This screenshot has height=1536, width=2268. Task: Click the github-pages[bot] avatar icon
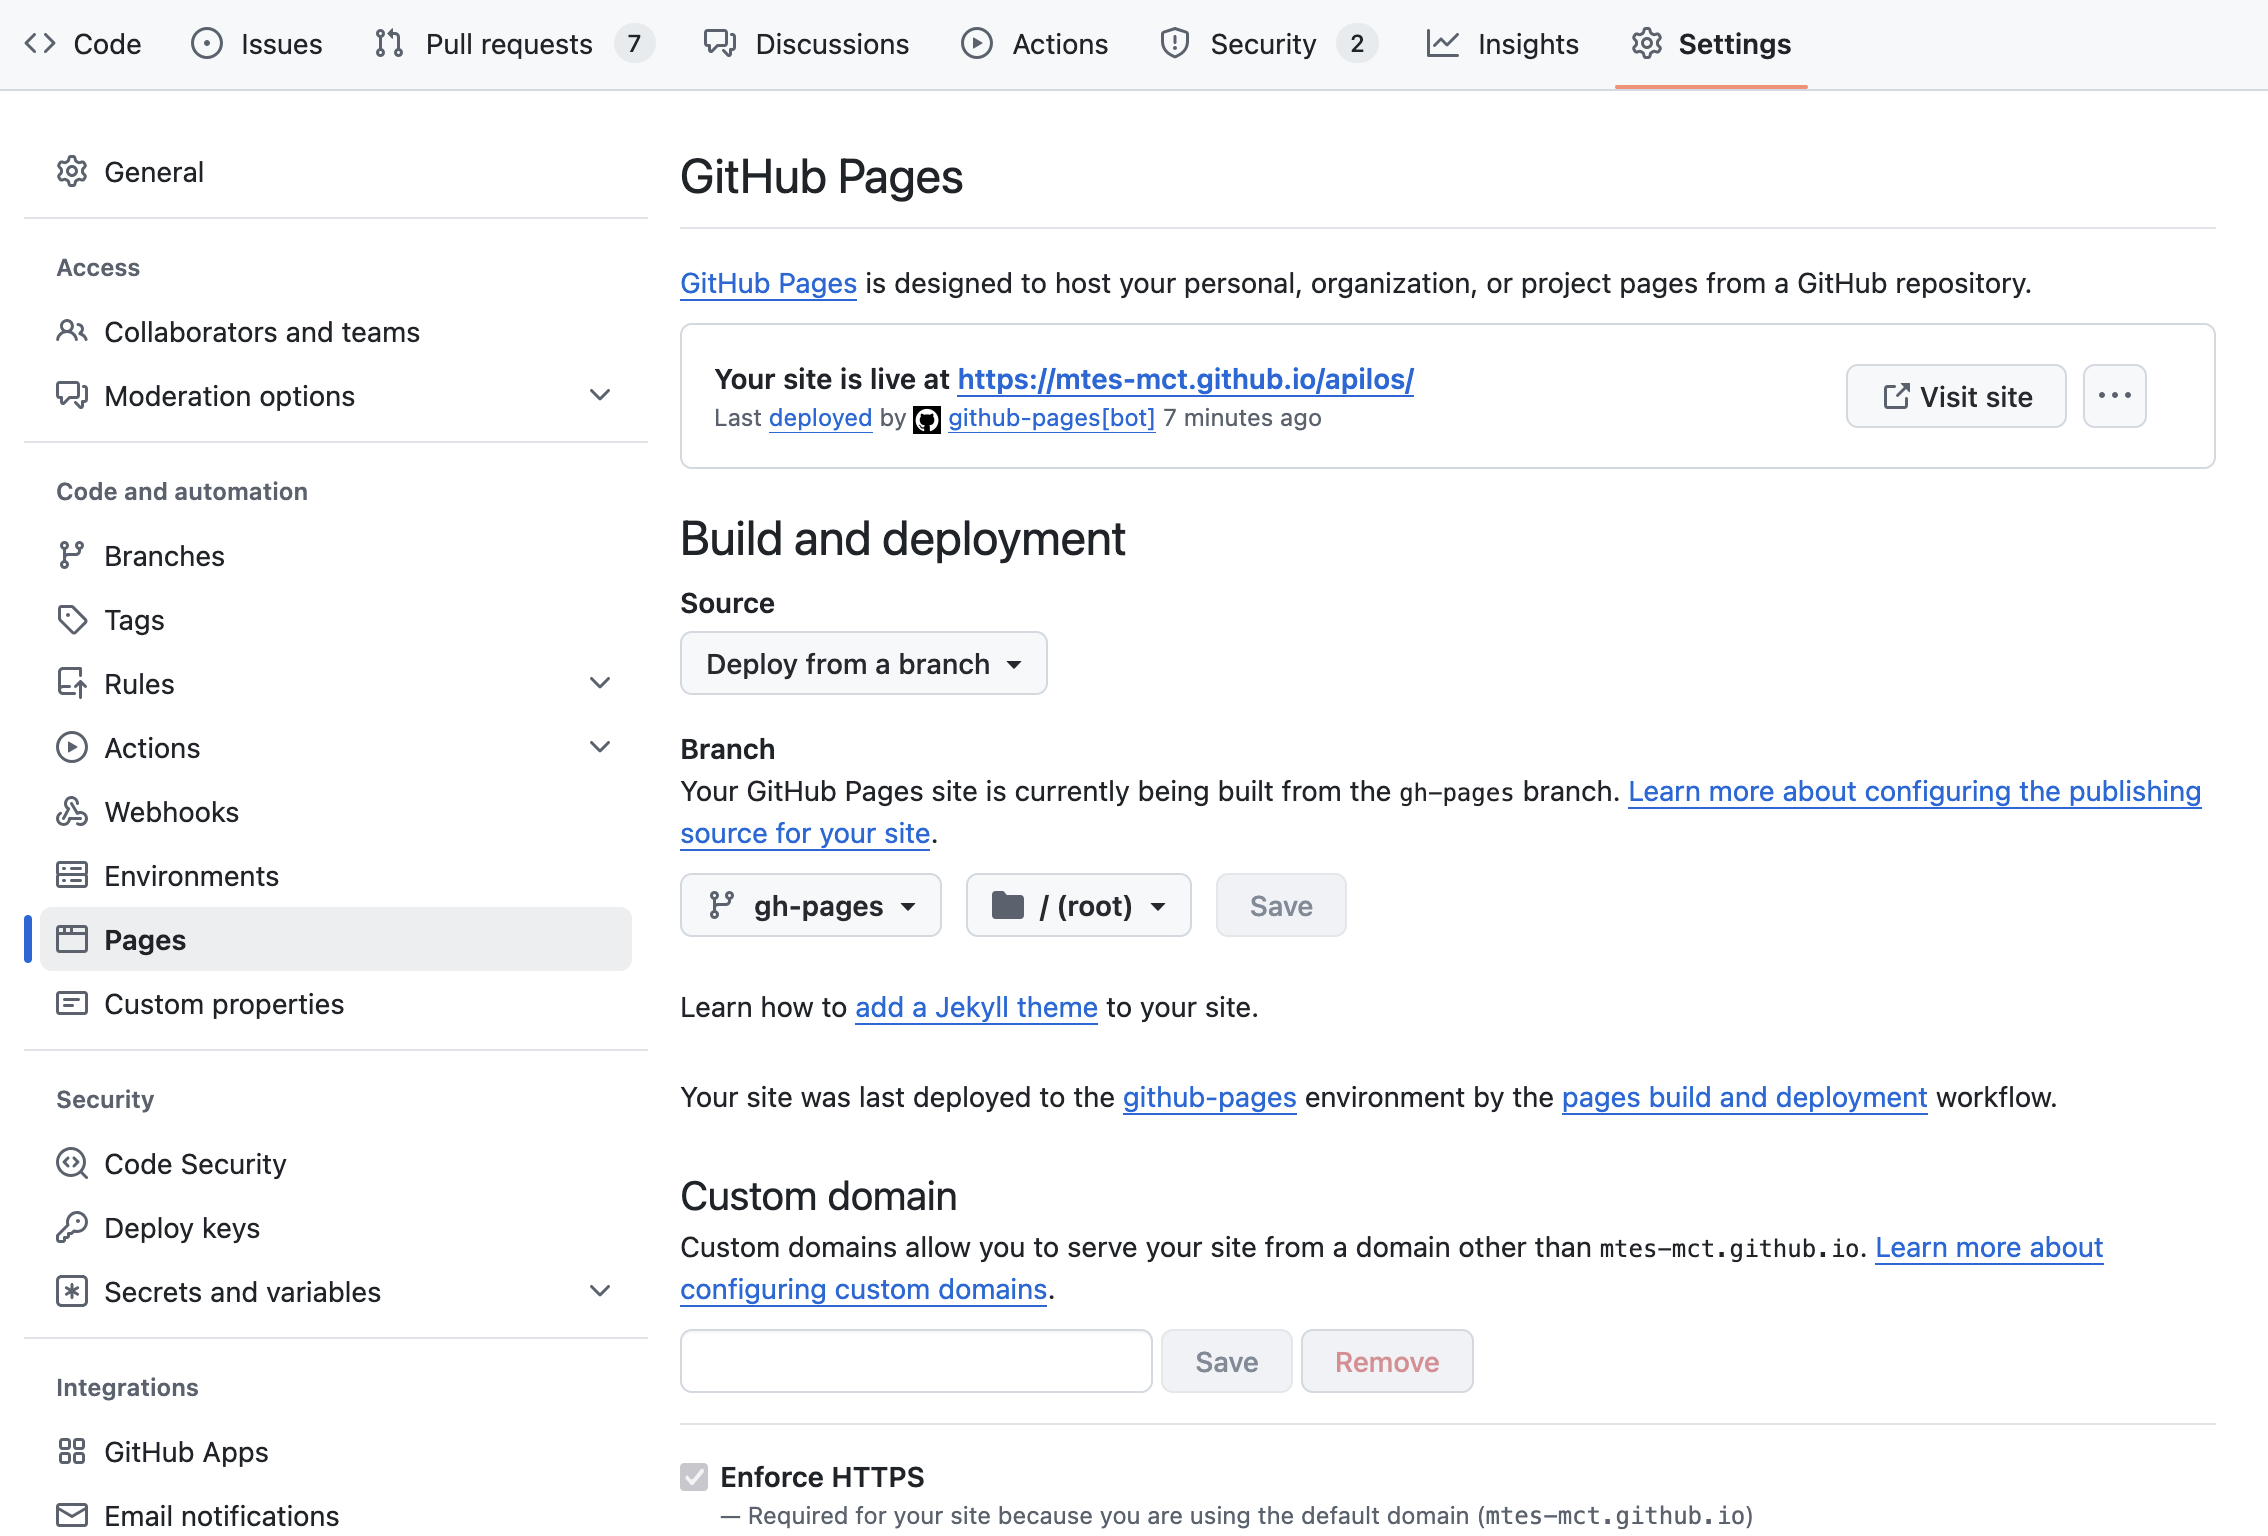[x=927, y=420]
